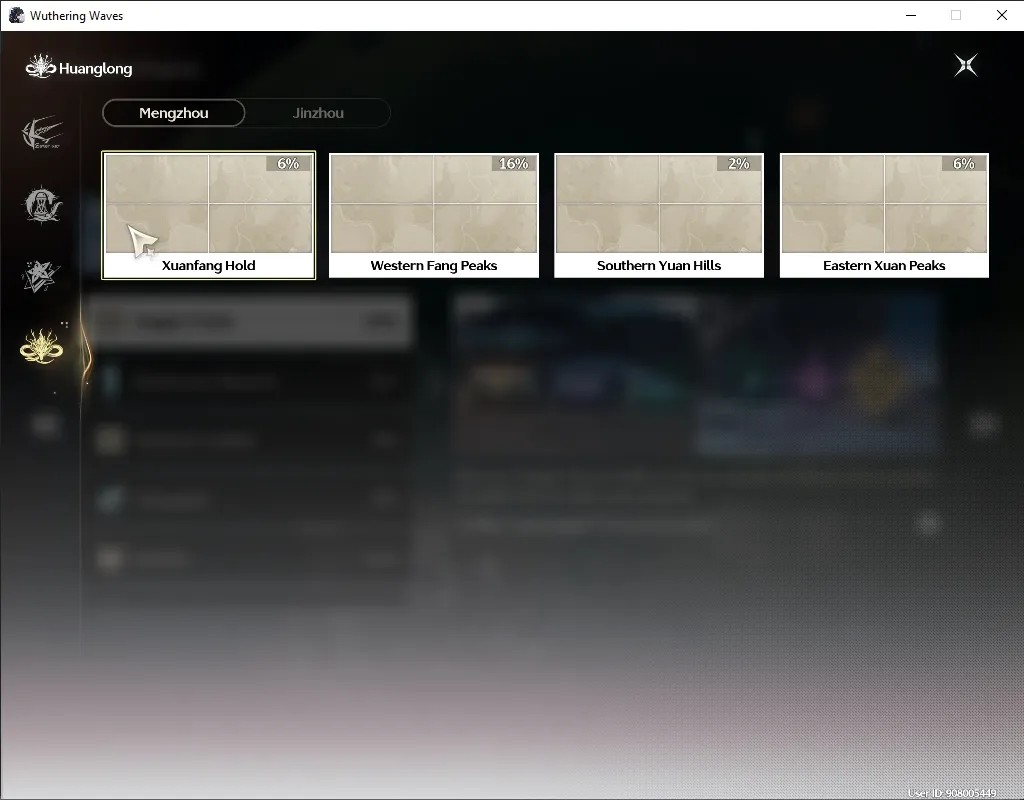Click the 16% progress badge on Western Fang Peaks
1024x800 pixels.
pyautogui.click(x=513, y=163)
